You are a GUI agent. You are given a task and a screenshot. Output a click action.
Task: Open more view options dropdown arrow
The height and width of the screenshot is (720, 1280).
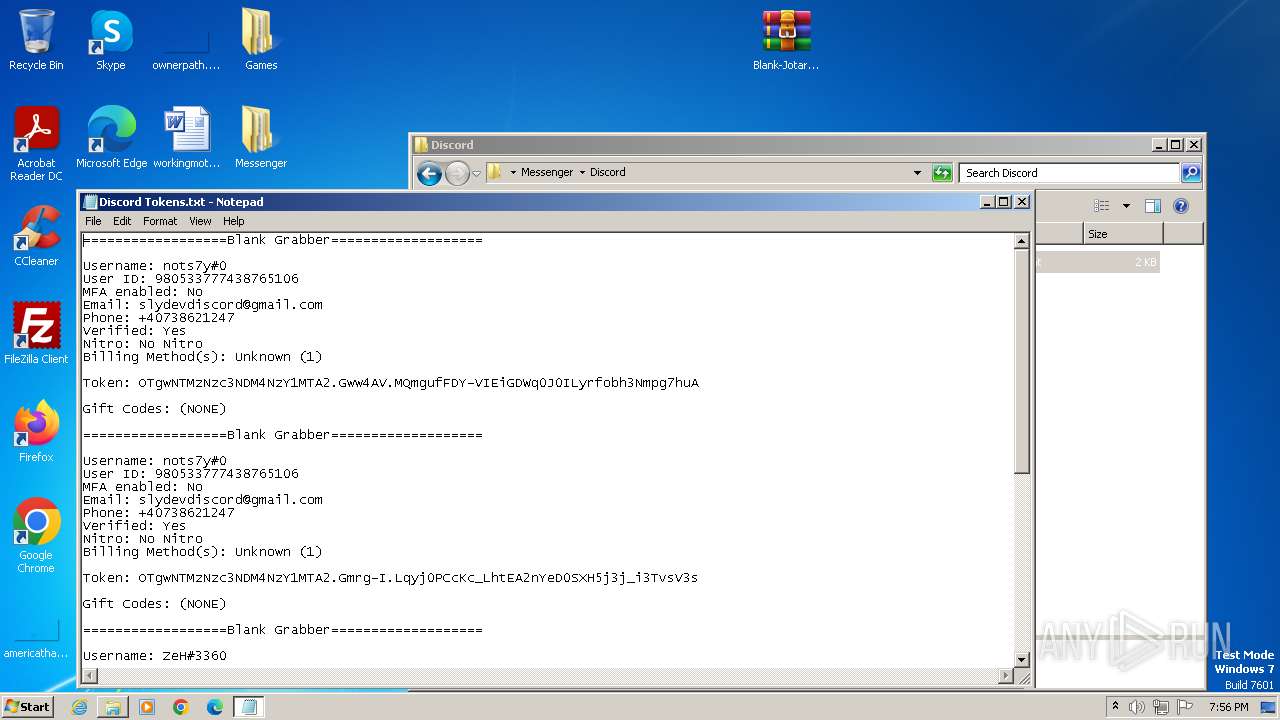coord(1126,206)
